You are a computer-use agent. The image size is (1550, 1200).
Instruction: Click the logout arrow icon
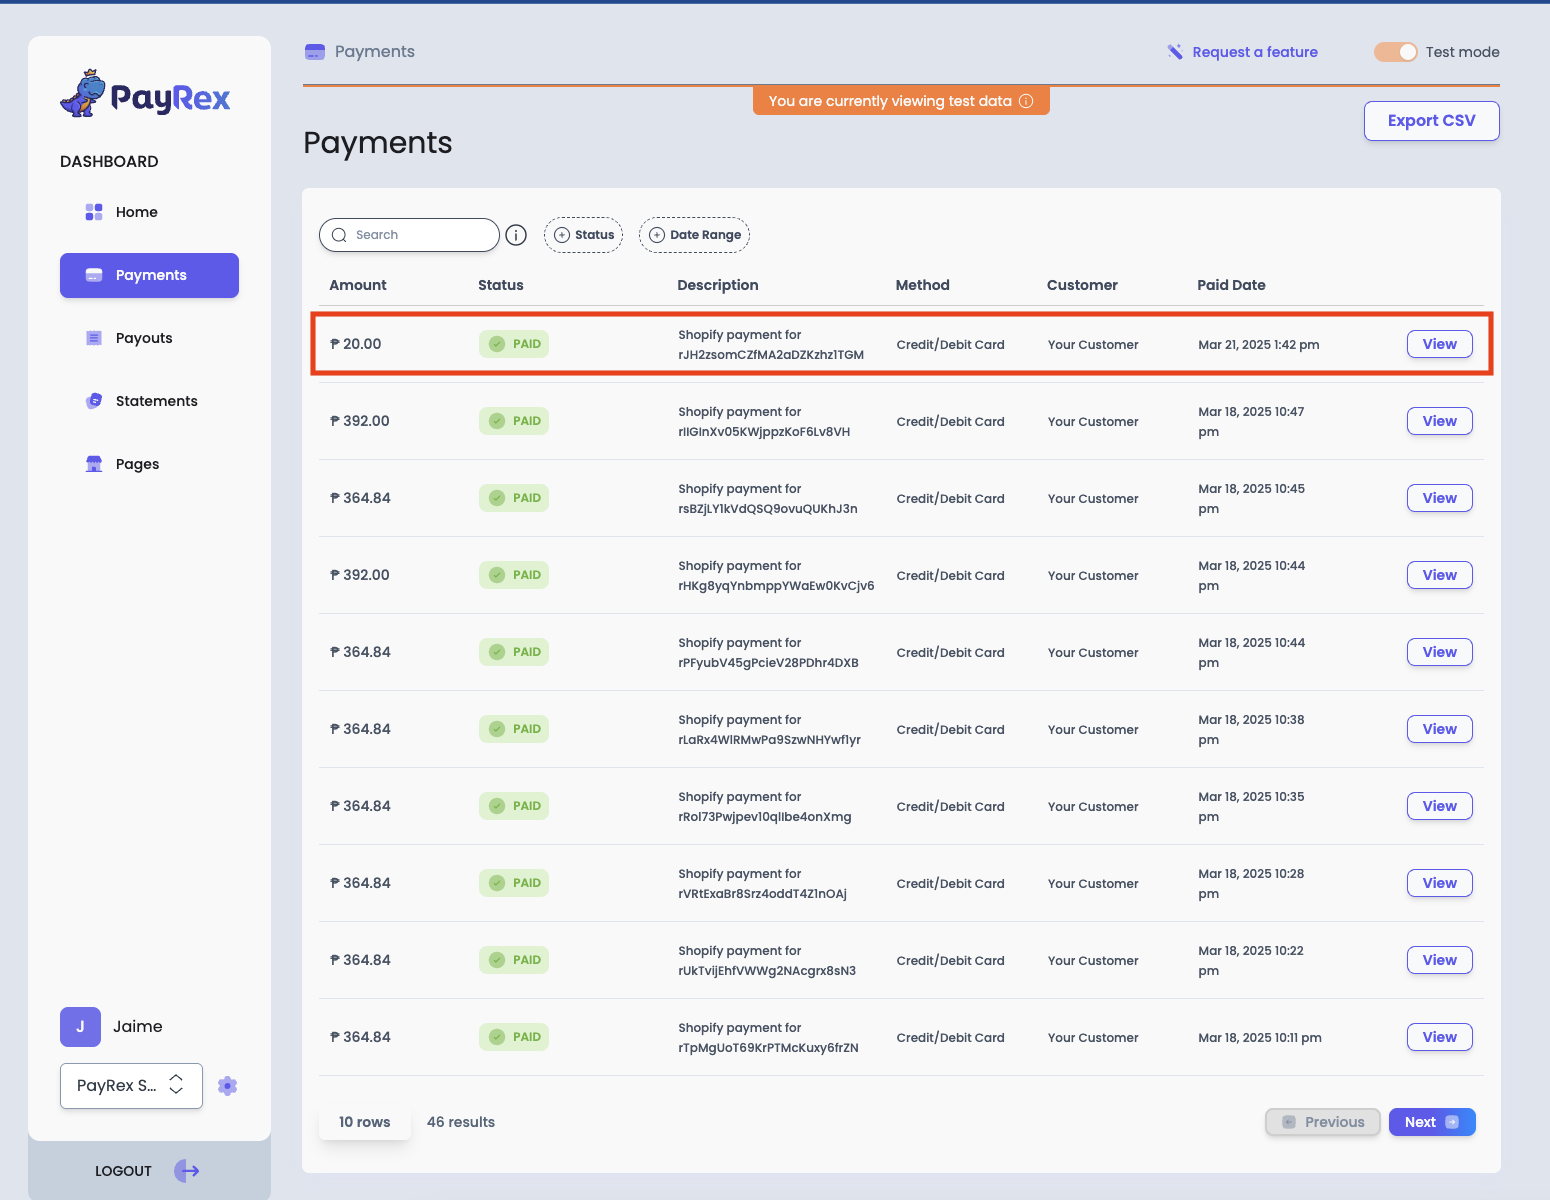(x=187, y=1170)
